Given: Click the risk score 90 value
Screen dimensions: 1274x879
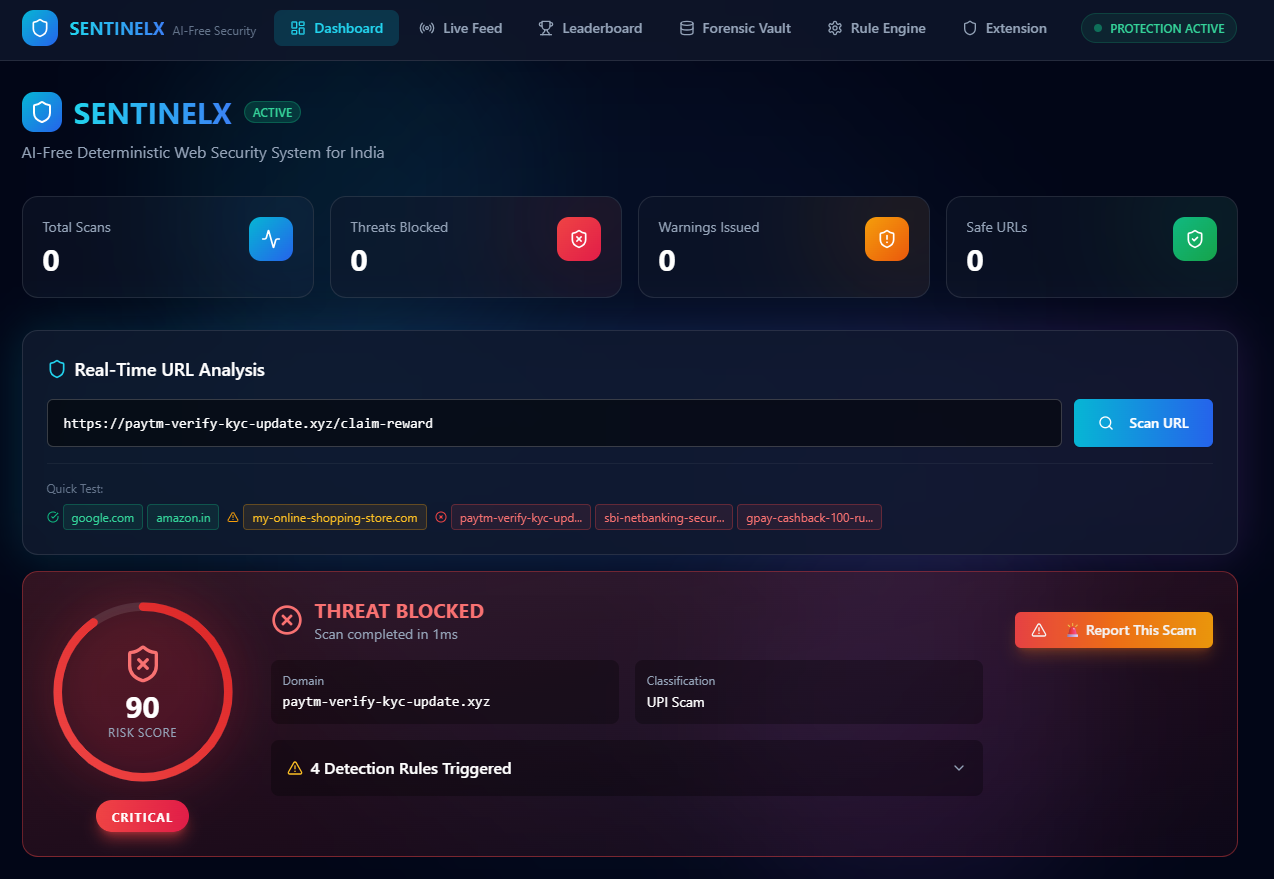Looking at the screenshot, I should [143, 707].
